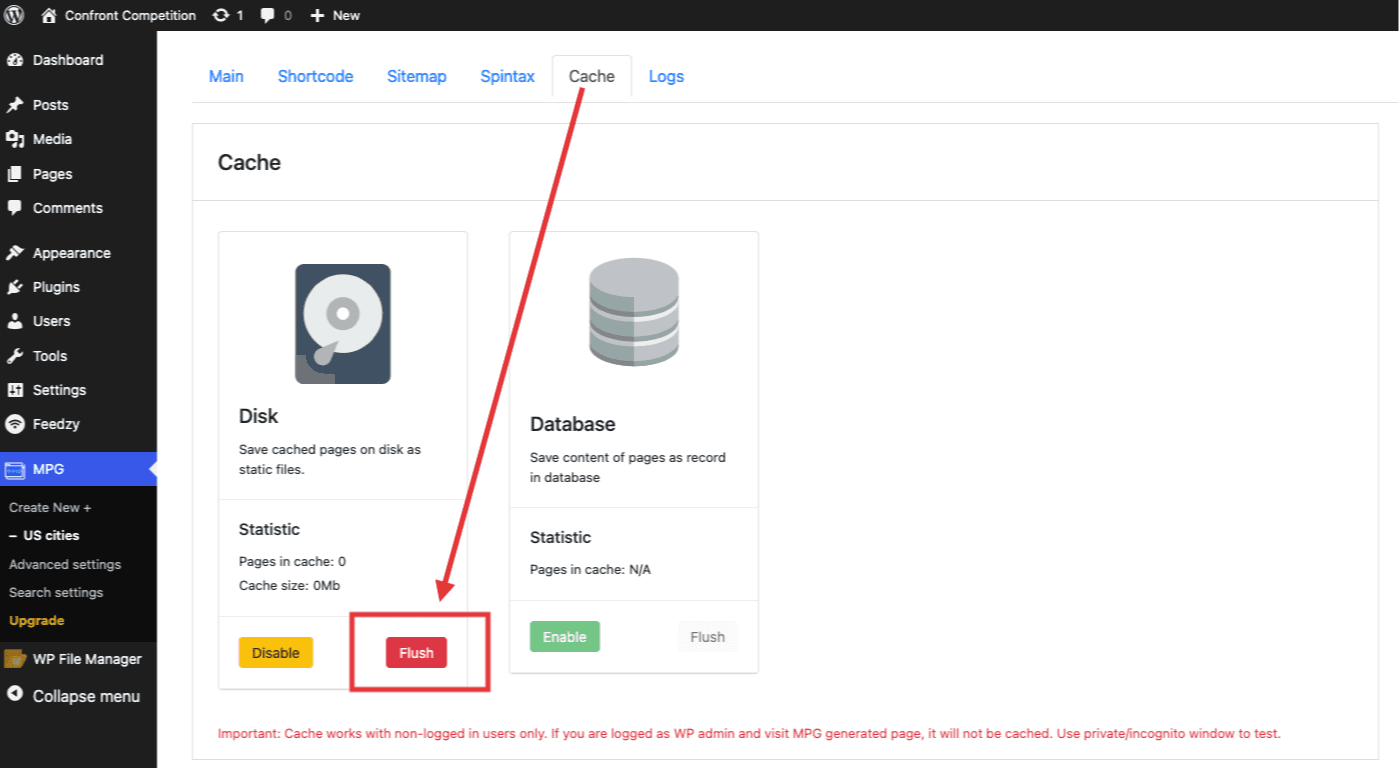Click the WordPress logo icon
1399x768 pixels.
click(15, 15)
